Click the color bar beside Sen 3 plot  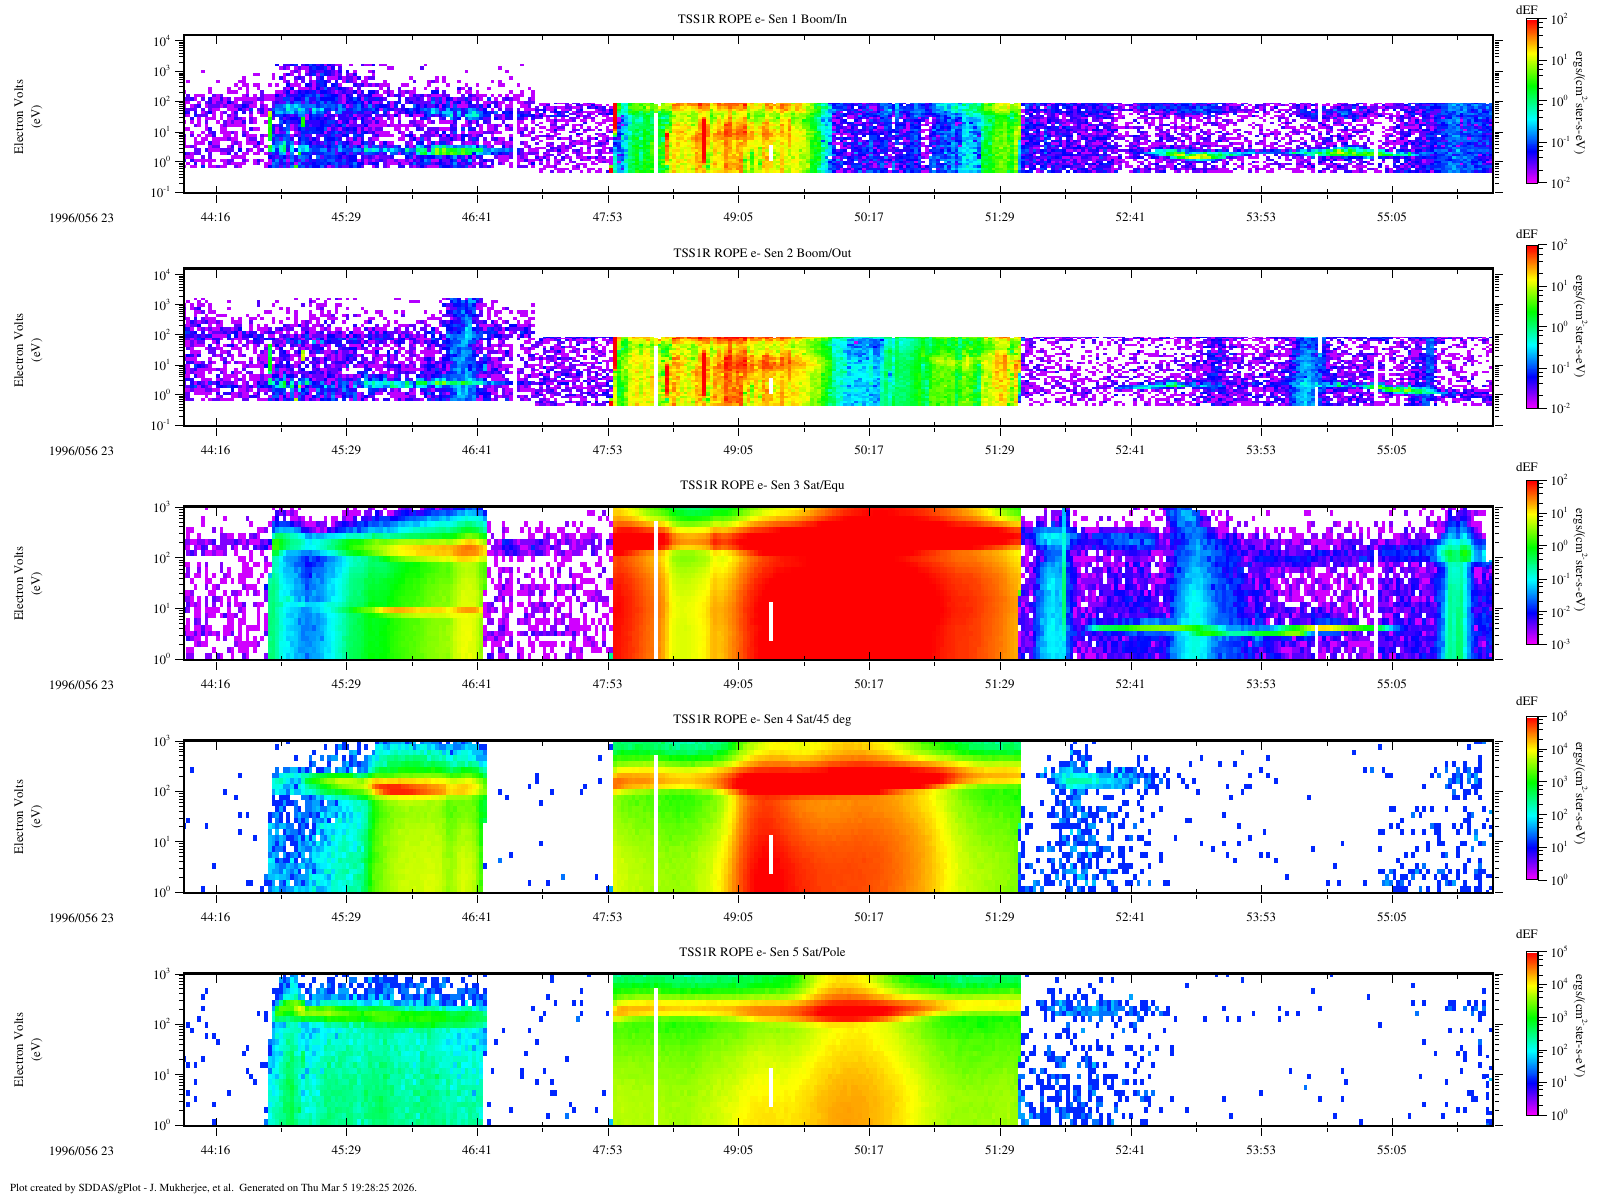(x=1532, y=562)
